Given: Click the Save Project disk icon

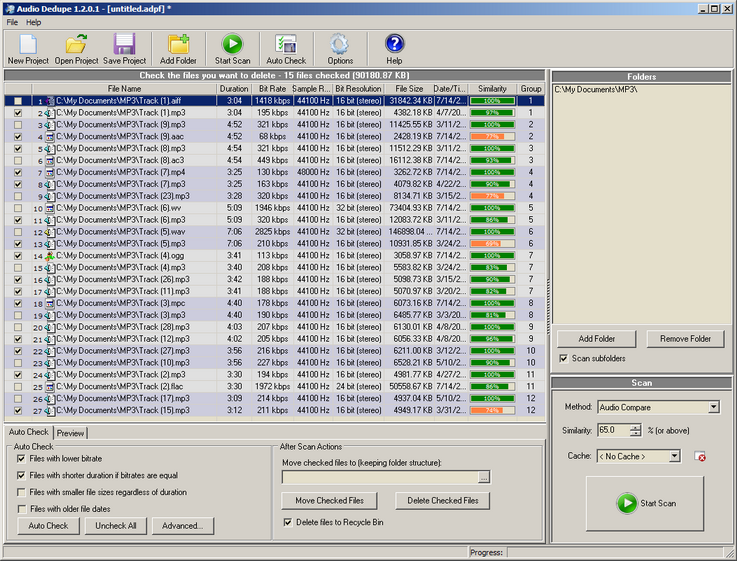Looking at the screenshot, I should 124,45.
